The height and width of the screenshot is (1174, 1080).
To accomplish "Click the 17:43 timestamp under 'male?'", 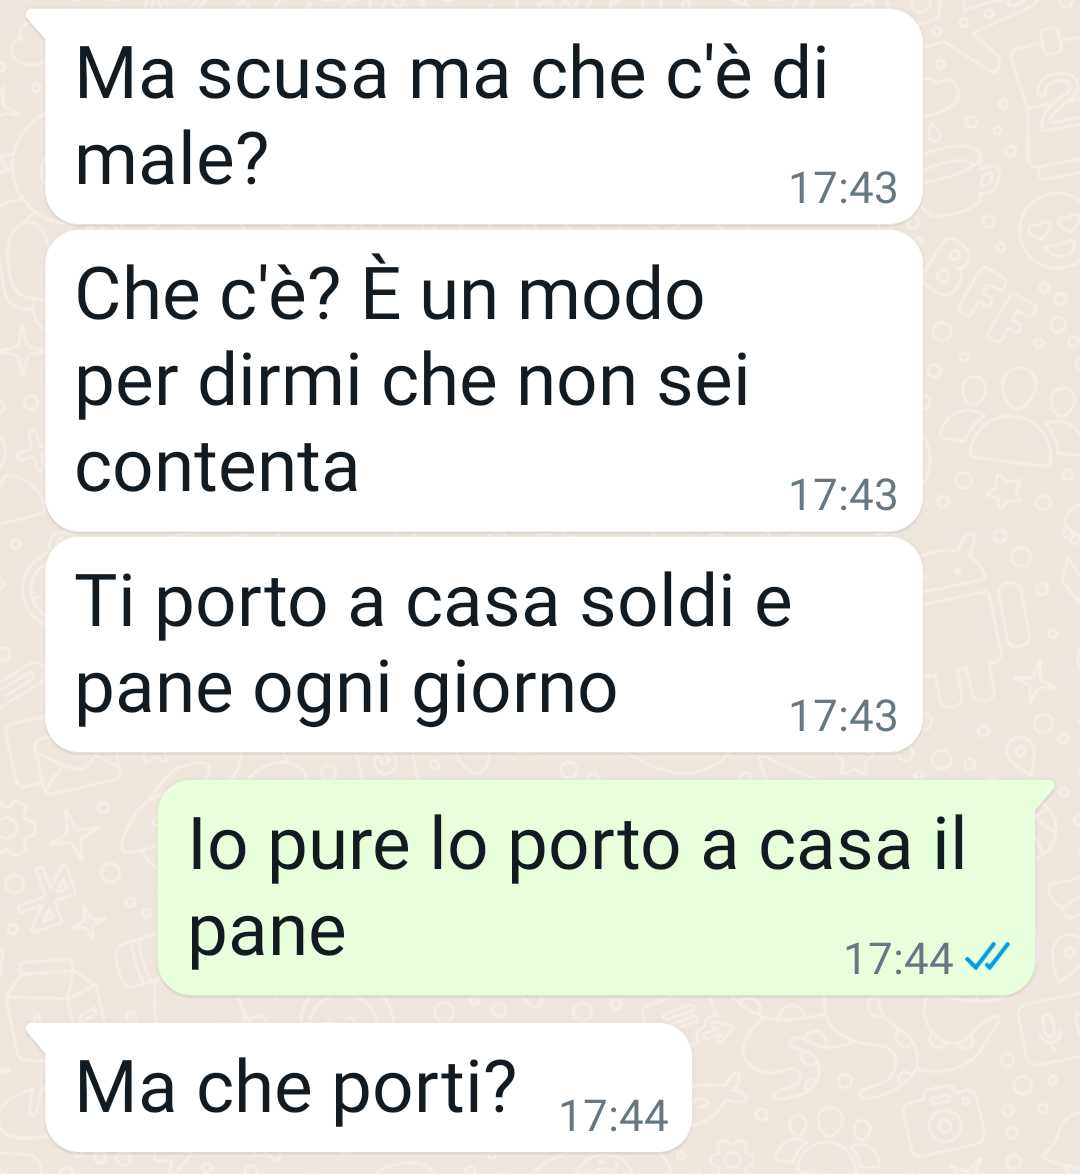I will click(x=843, y=188).
